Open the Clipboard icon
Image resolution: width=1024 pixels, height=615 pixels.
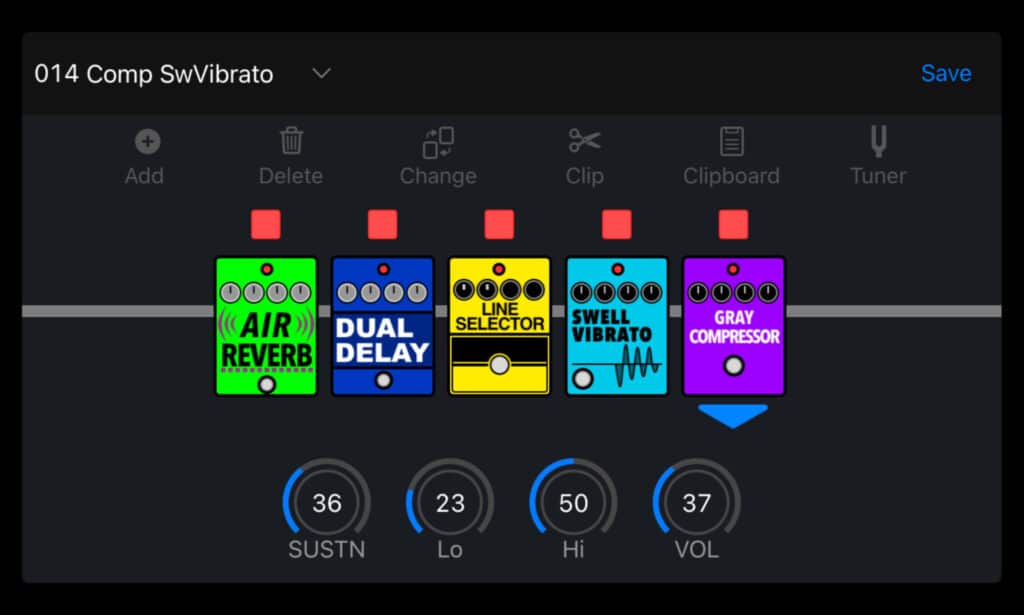(x=731, y=141)
